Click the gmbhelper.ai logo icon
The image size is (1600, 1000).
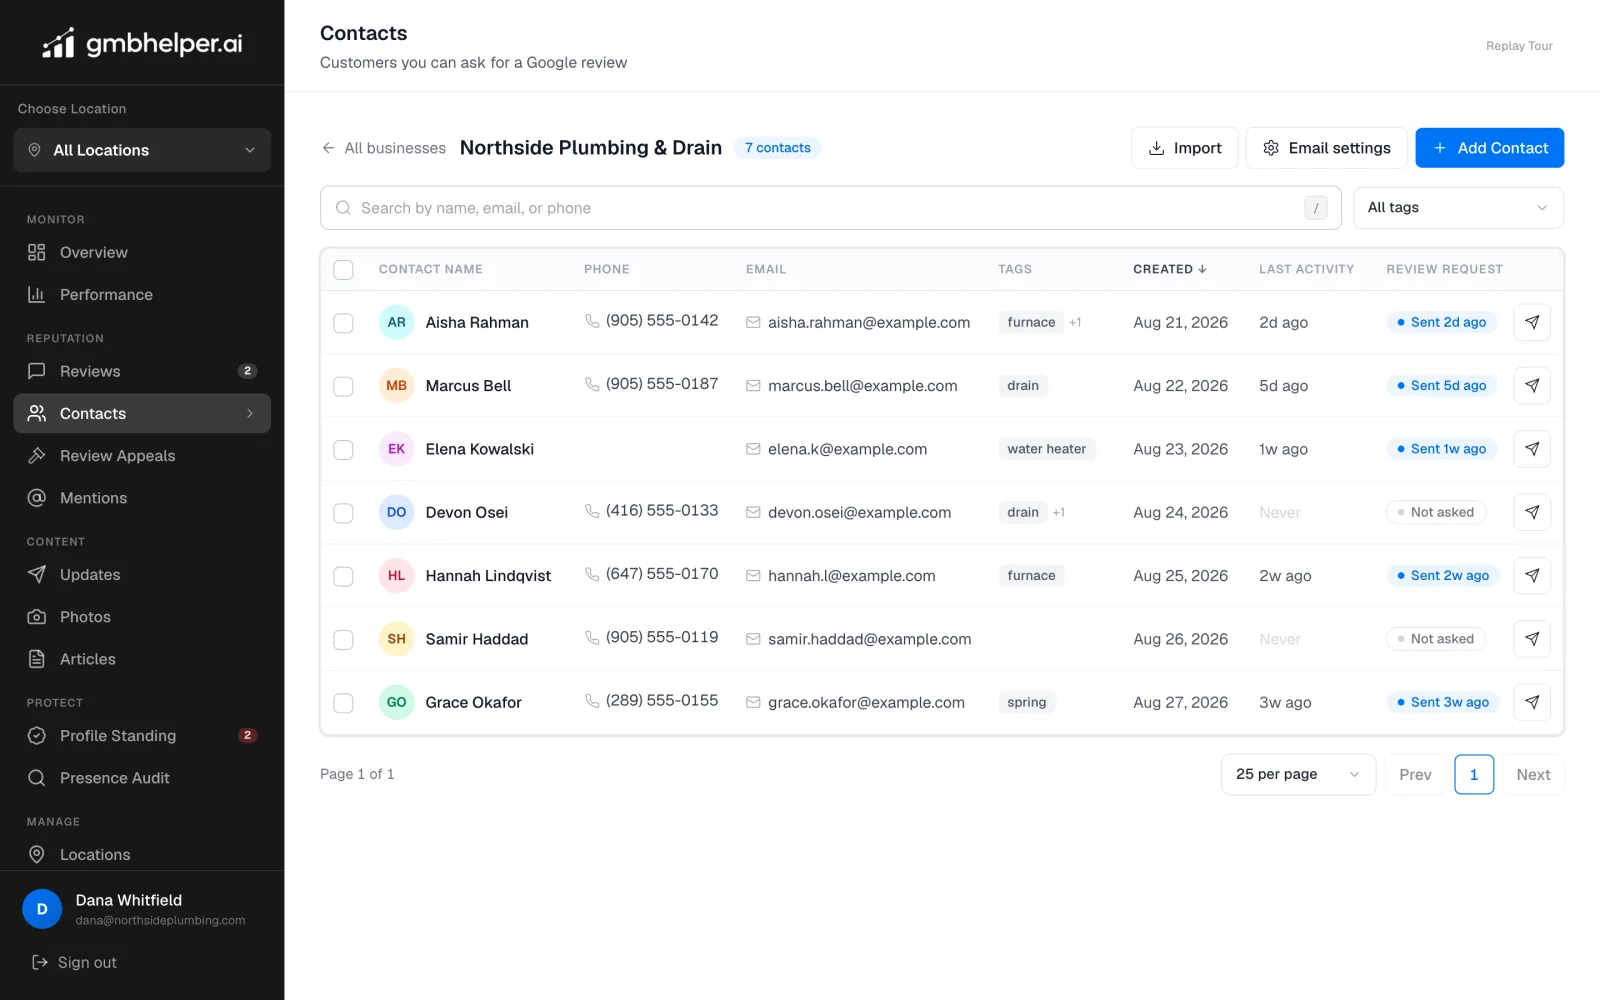pos(58,43)
